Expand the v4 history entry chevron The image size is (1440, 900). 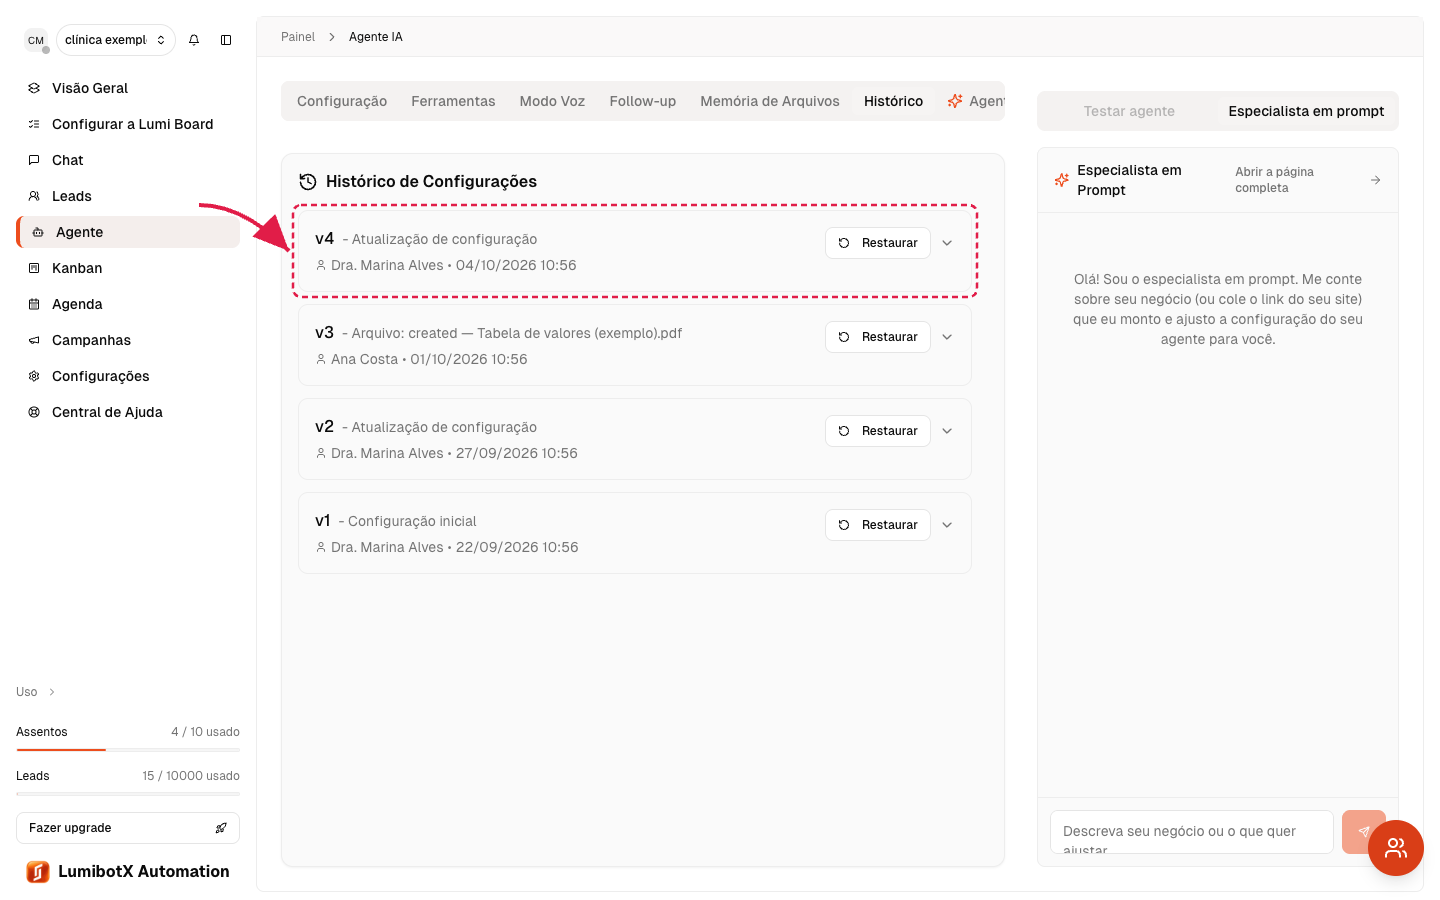click(947, 243)
